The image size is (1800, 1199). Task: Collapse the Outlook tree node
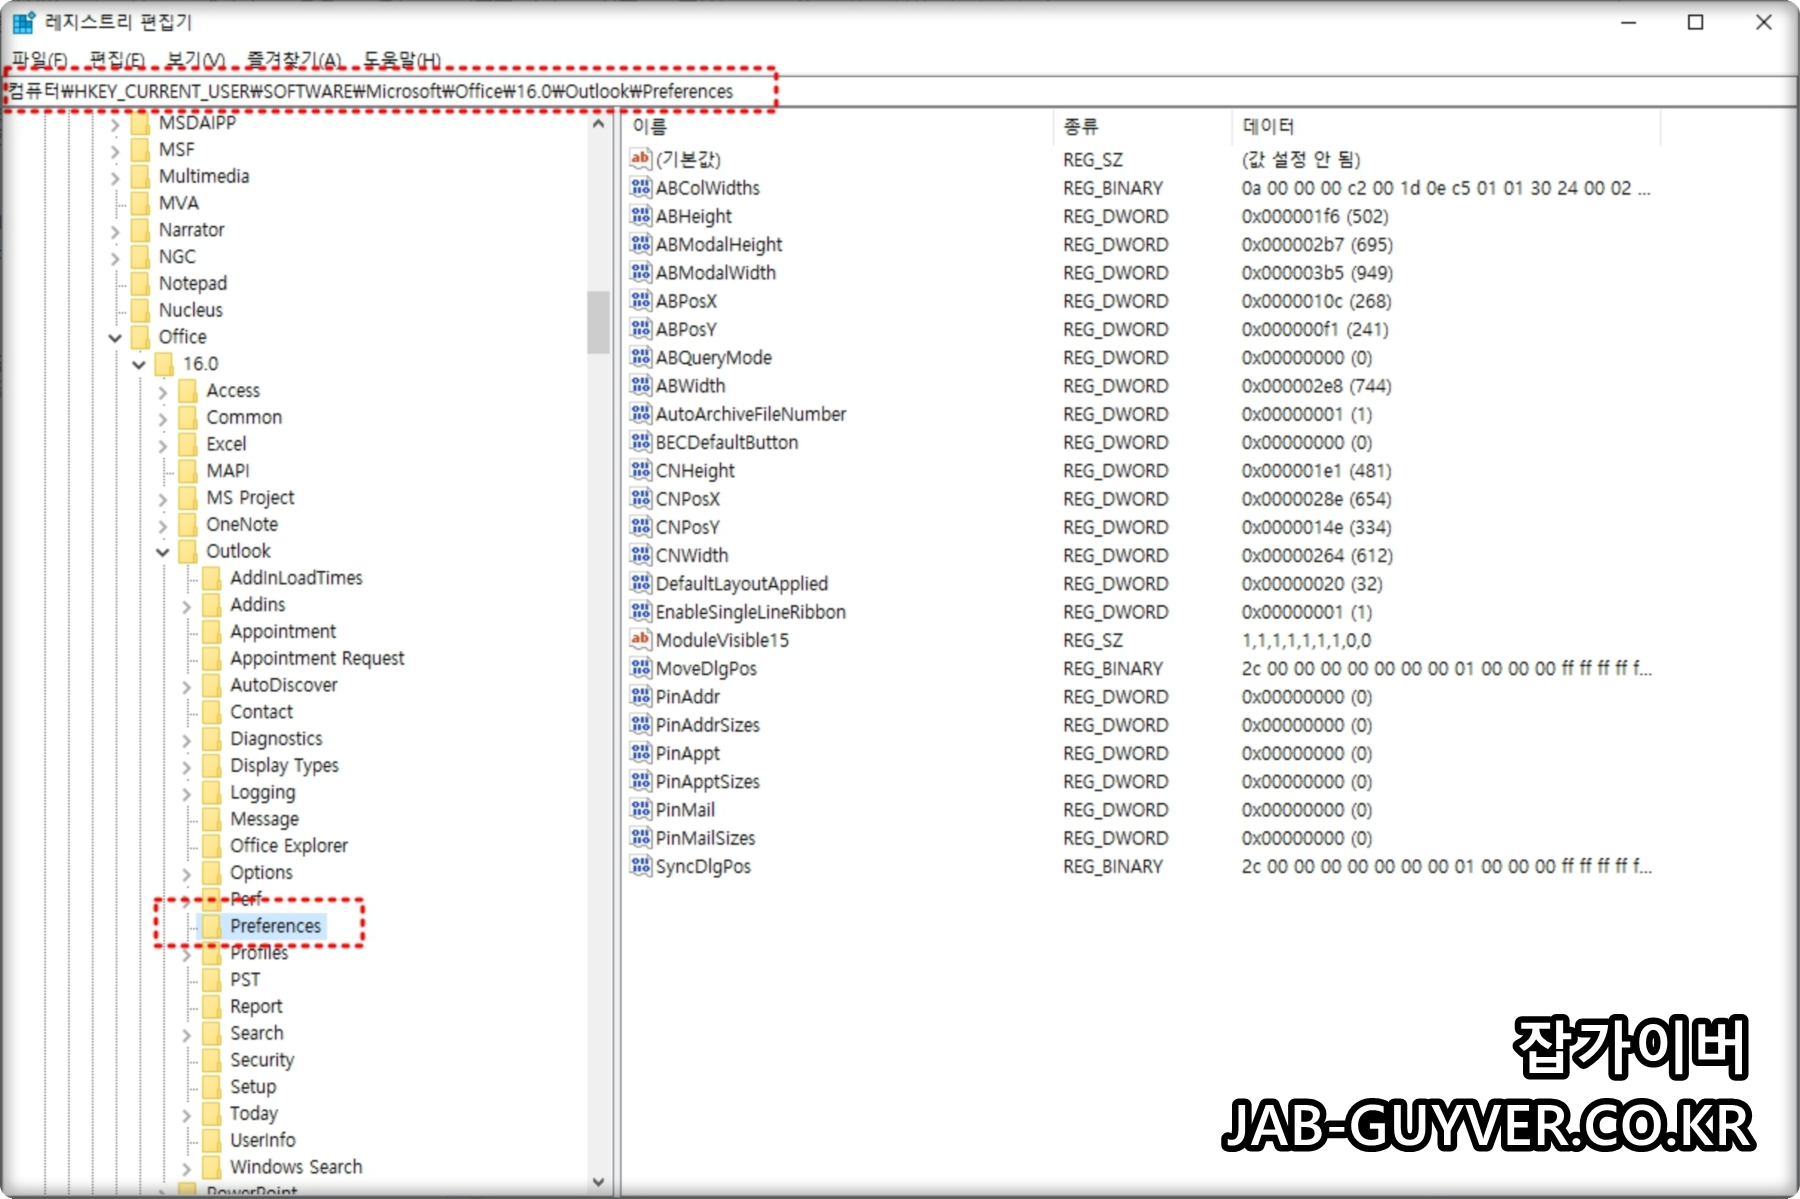click(x=163, y=551)
